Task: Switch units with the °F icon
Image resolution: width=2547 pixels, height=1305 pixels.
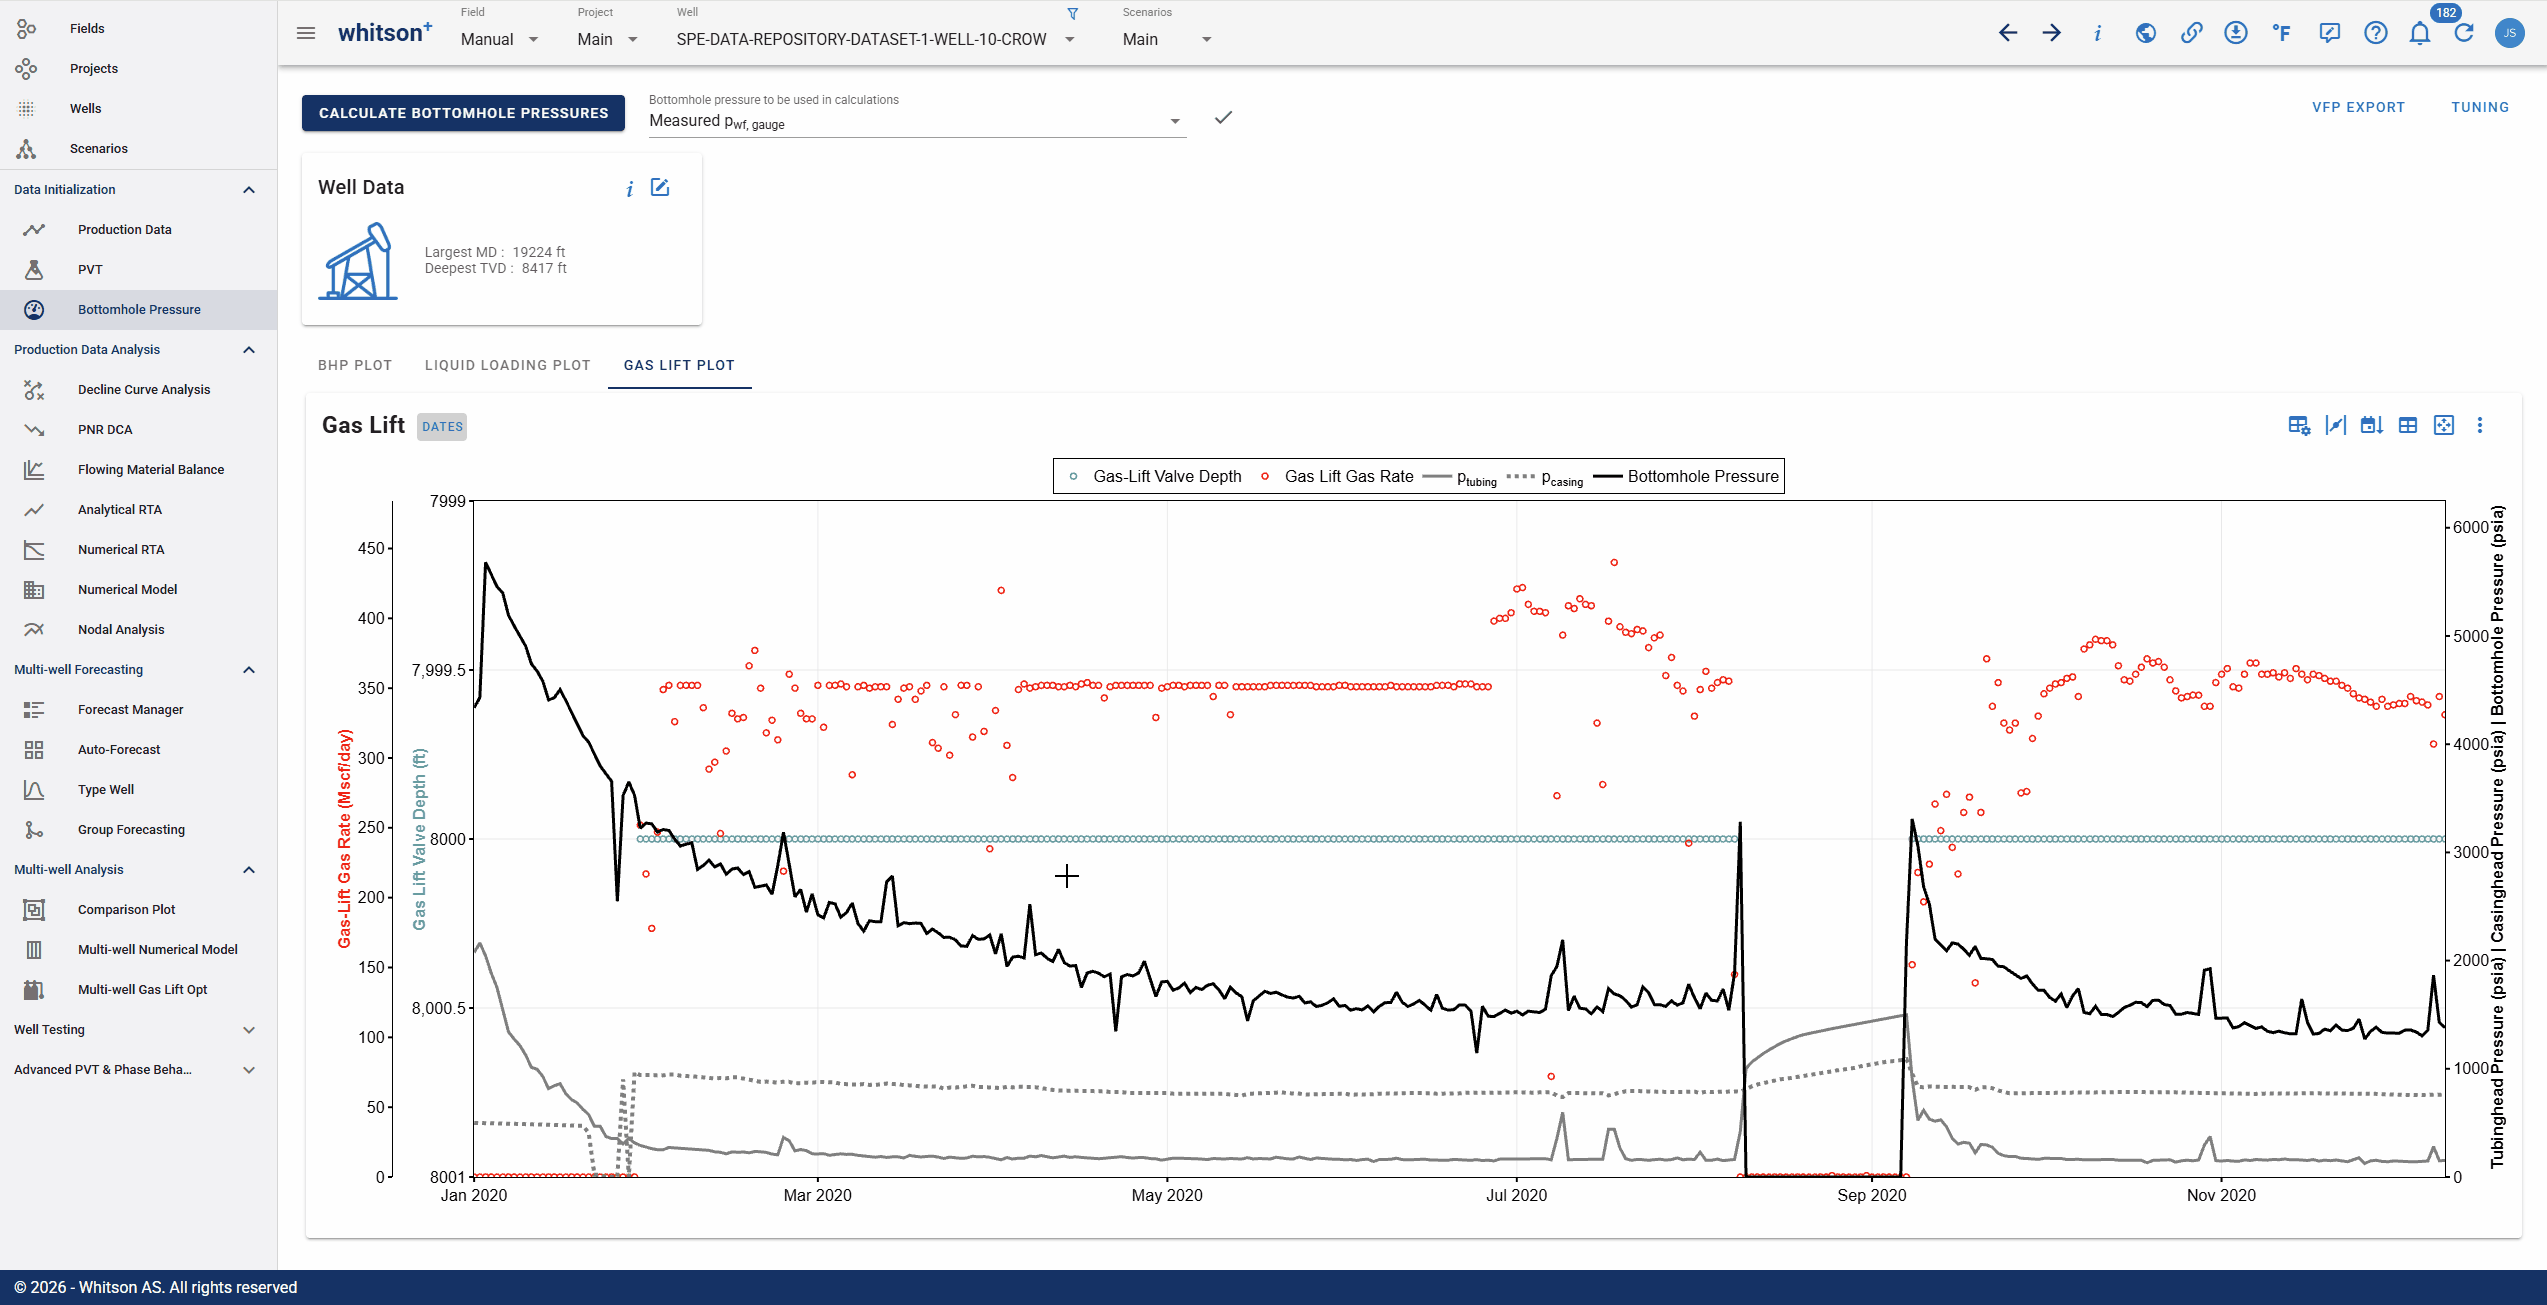Action: tap(2282, 33)
